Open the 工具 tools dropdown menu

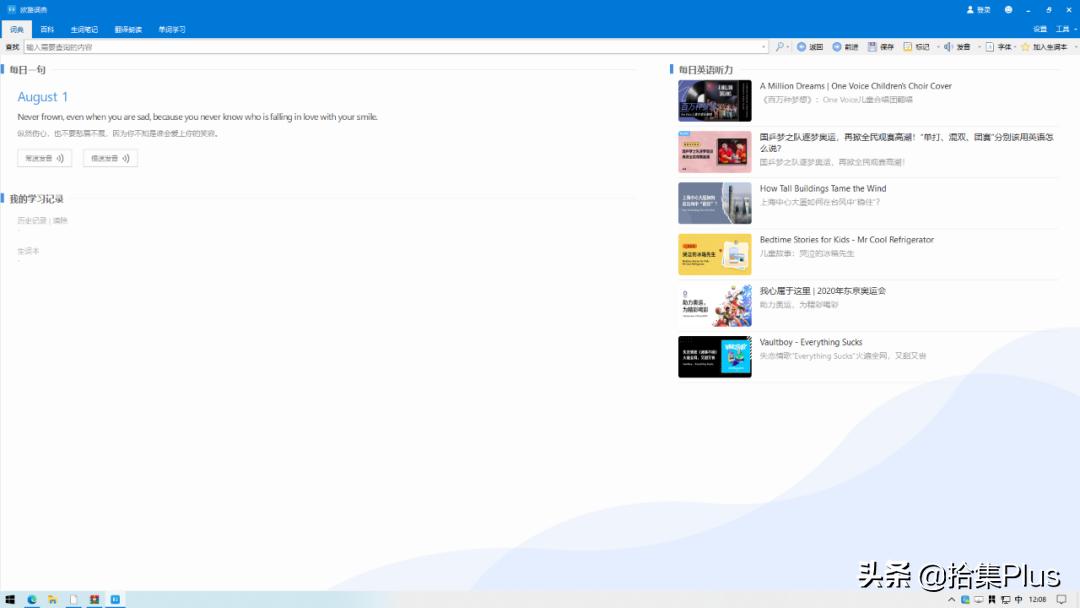(1063, 29)
